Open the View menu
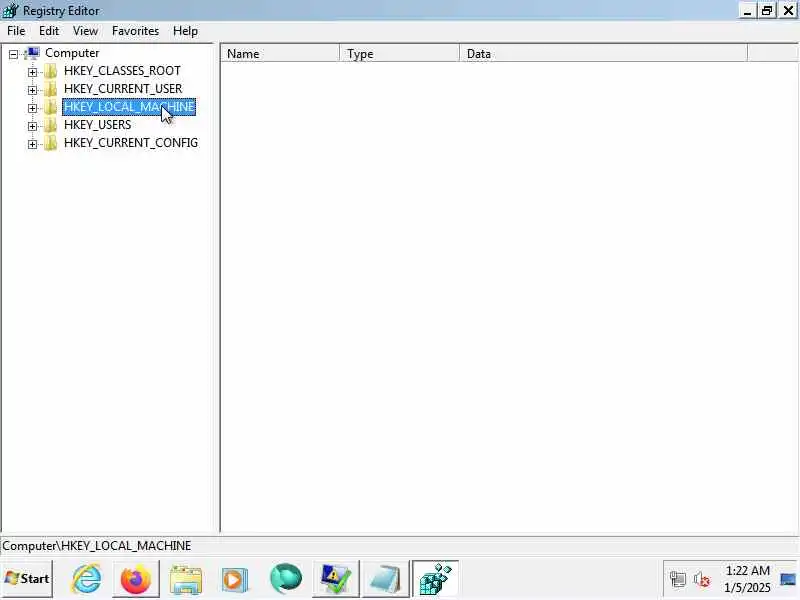Screen dimensions: 800x600 (85, 31)
